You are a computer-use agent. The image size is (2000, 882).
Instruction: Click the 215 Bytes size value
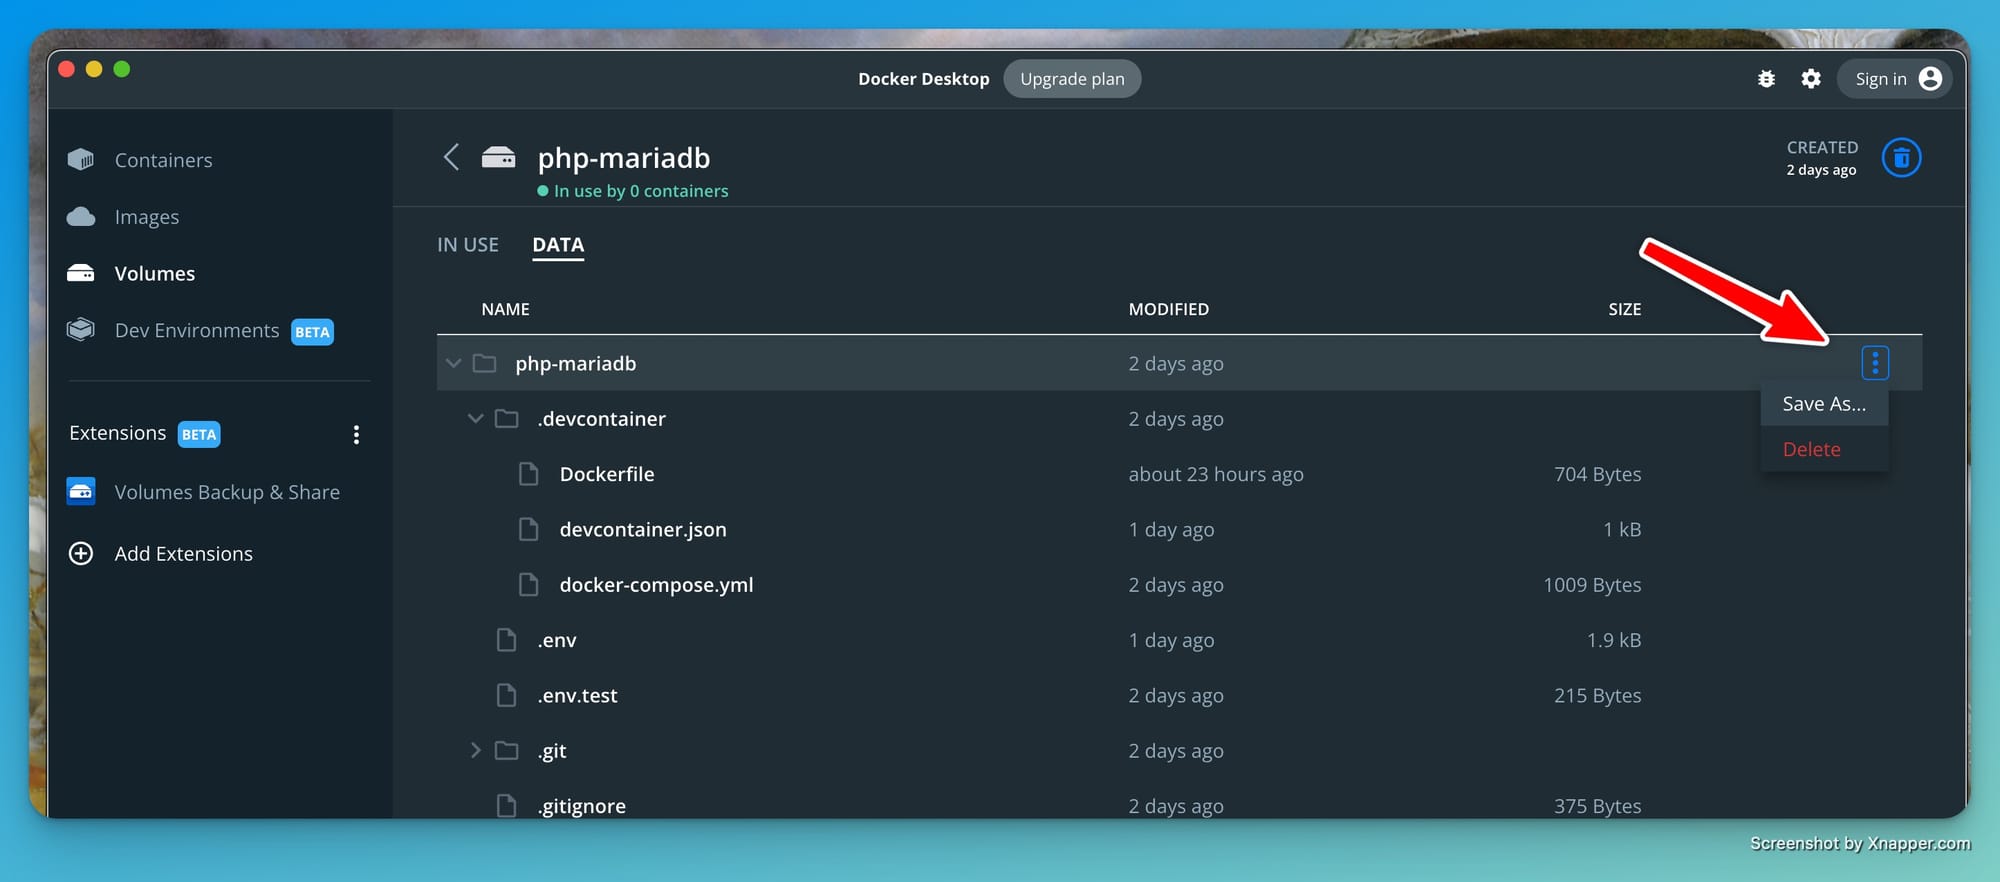[1597, 695]
